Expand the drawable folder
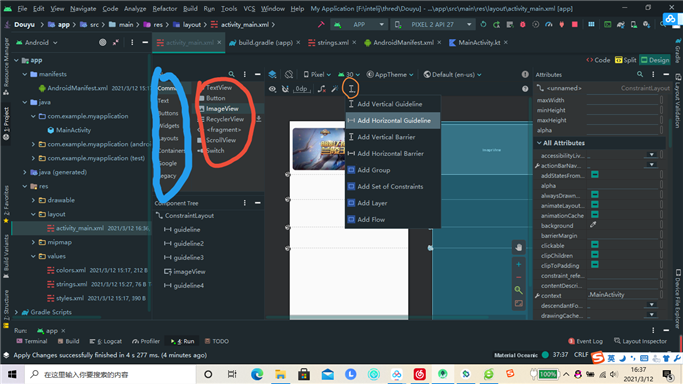 [x=33, y=200]
